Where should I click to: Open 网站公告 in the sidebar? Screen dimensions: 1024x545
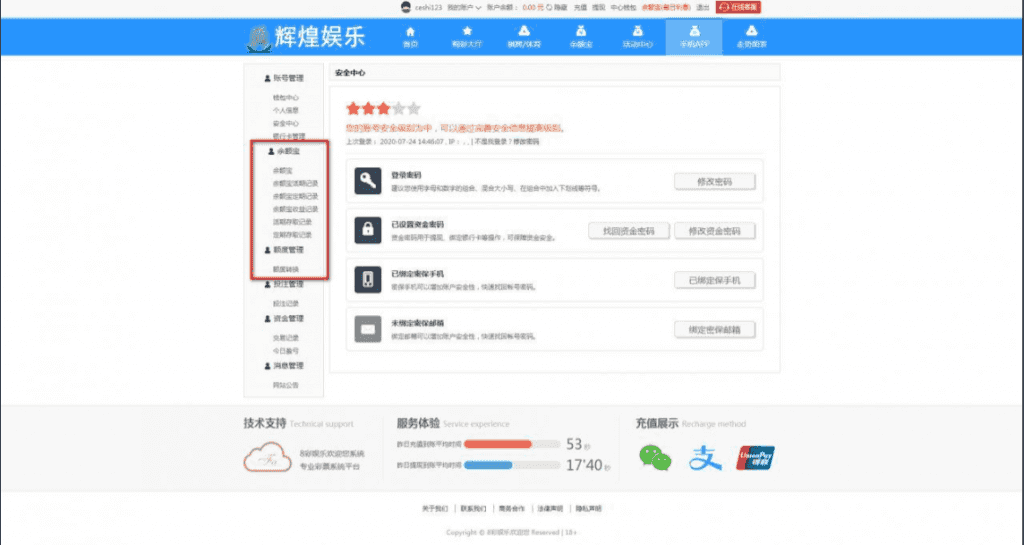point(285,385)
